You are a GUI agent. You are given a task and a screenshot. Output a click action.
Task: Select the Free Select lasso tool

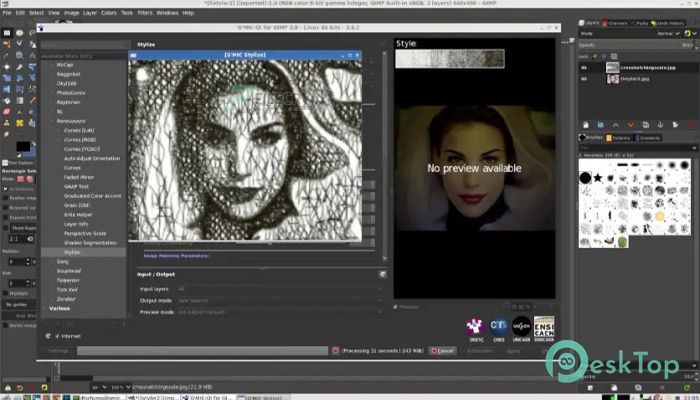point(32,33)
